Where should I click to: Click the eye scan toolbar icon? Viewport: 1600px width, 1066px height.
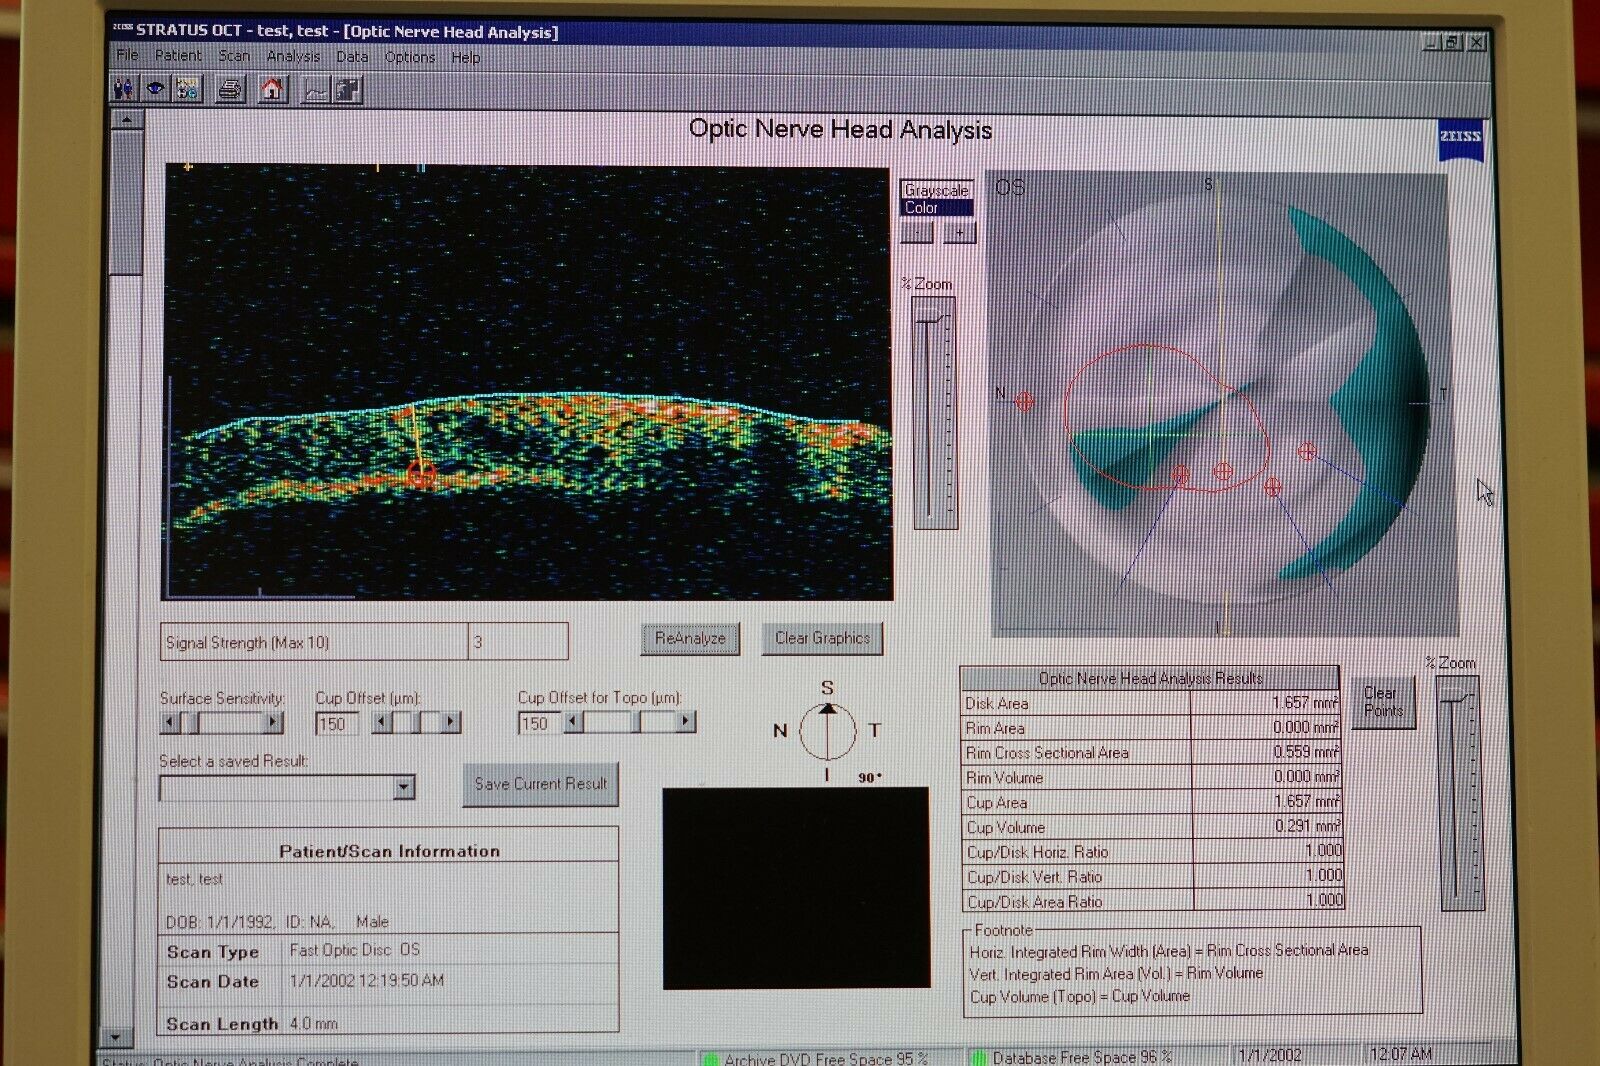click(x=155, y=89)
